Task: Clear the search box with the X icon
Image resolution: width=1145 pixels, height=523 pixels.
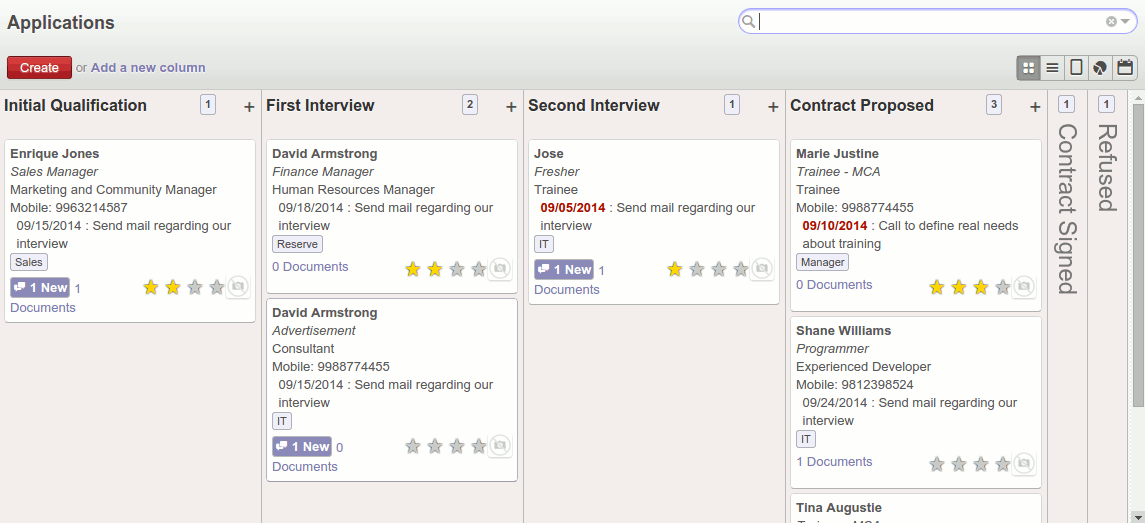Action: click(1111, 21)
